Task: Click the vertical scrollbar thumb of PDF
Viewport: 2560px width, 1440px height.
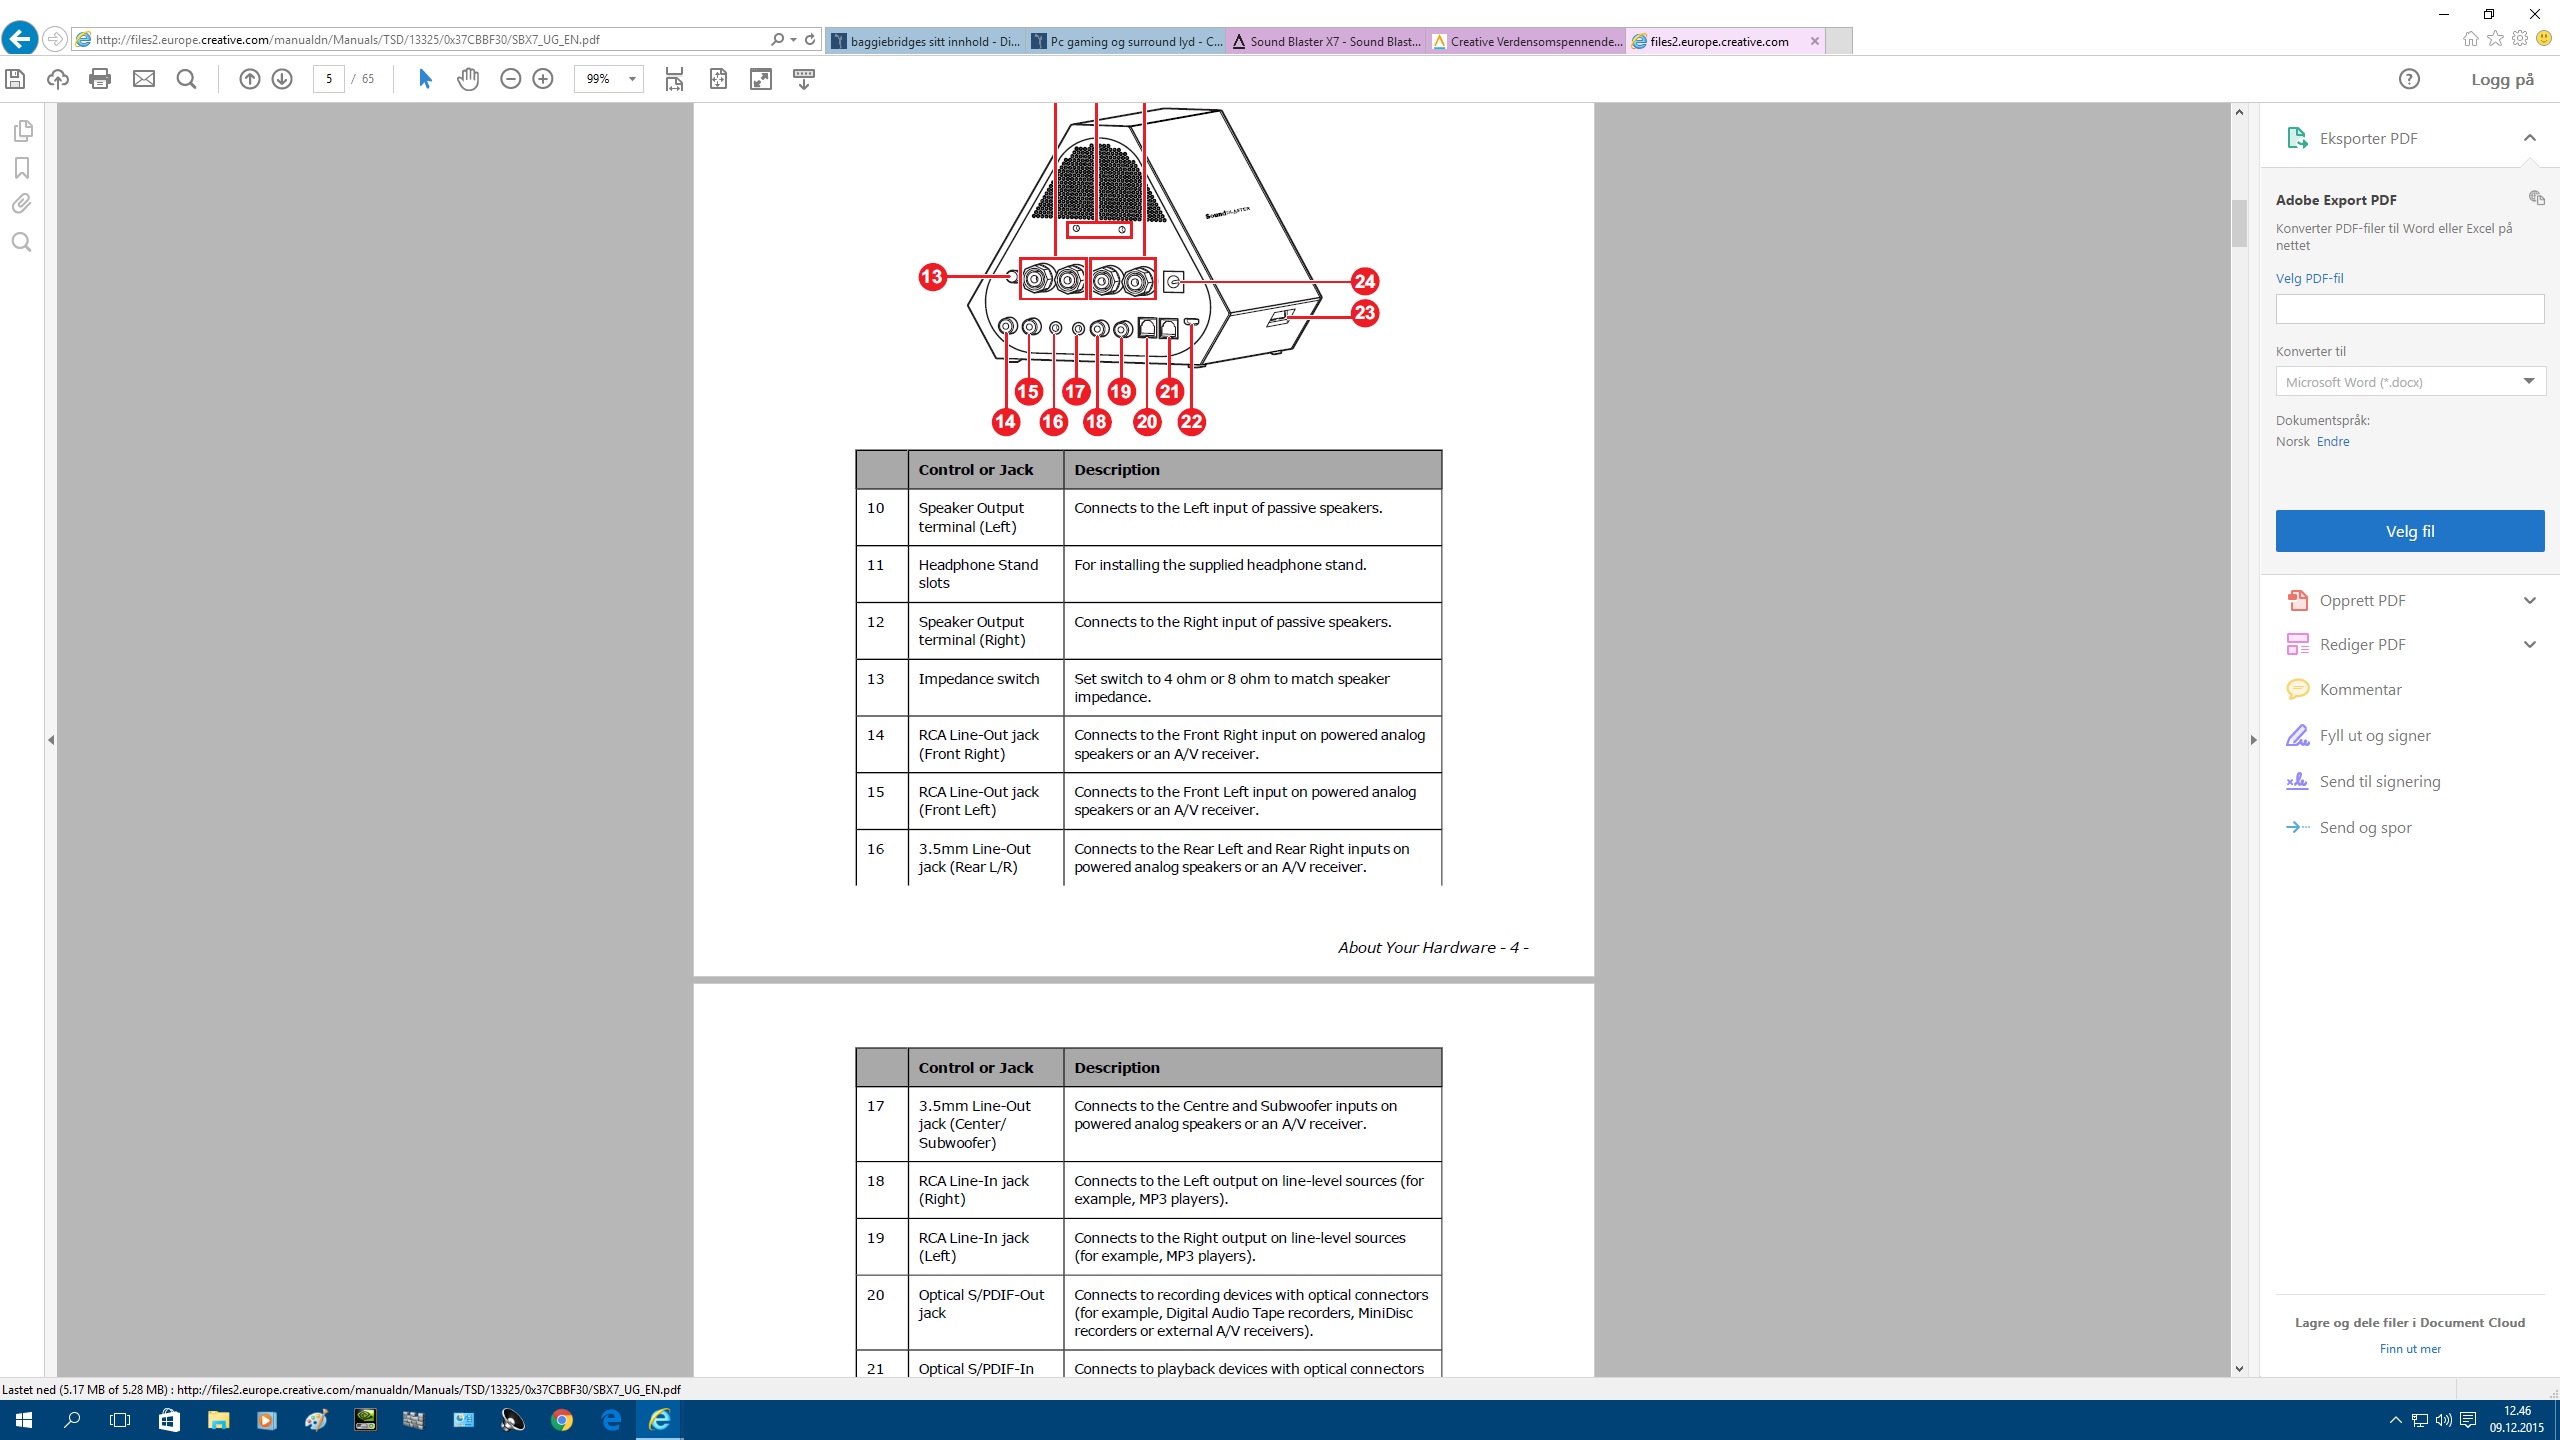Action: point(2239,222)
